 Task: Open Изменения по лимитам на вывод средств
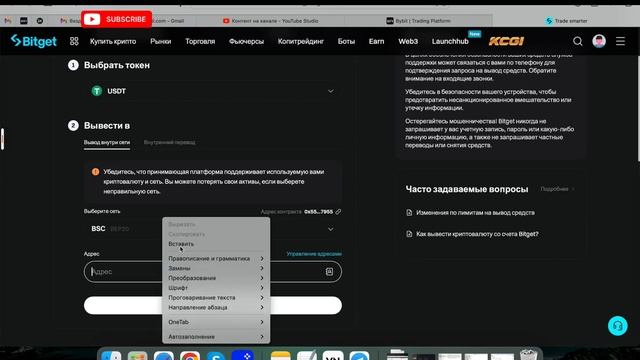[x=475, y=213]
